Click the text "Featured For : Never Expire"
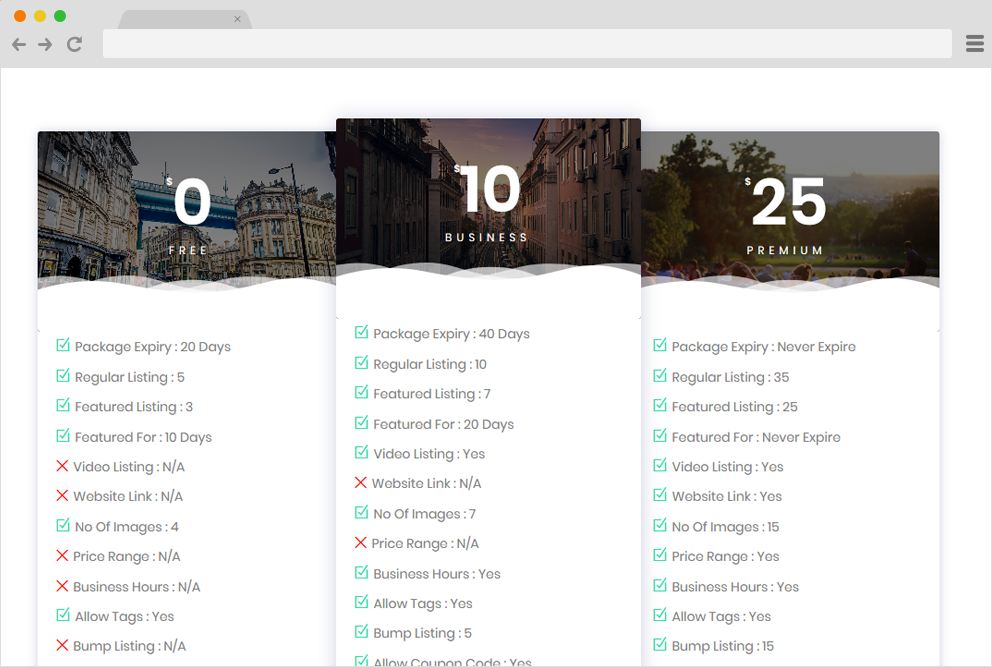Image resolution: width=992 pixels, height=667 pixels. click(x=756, y=437)
